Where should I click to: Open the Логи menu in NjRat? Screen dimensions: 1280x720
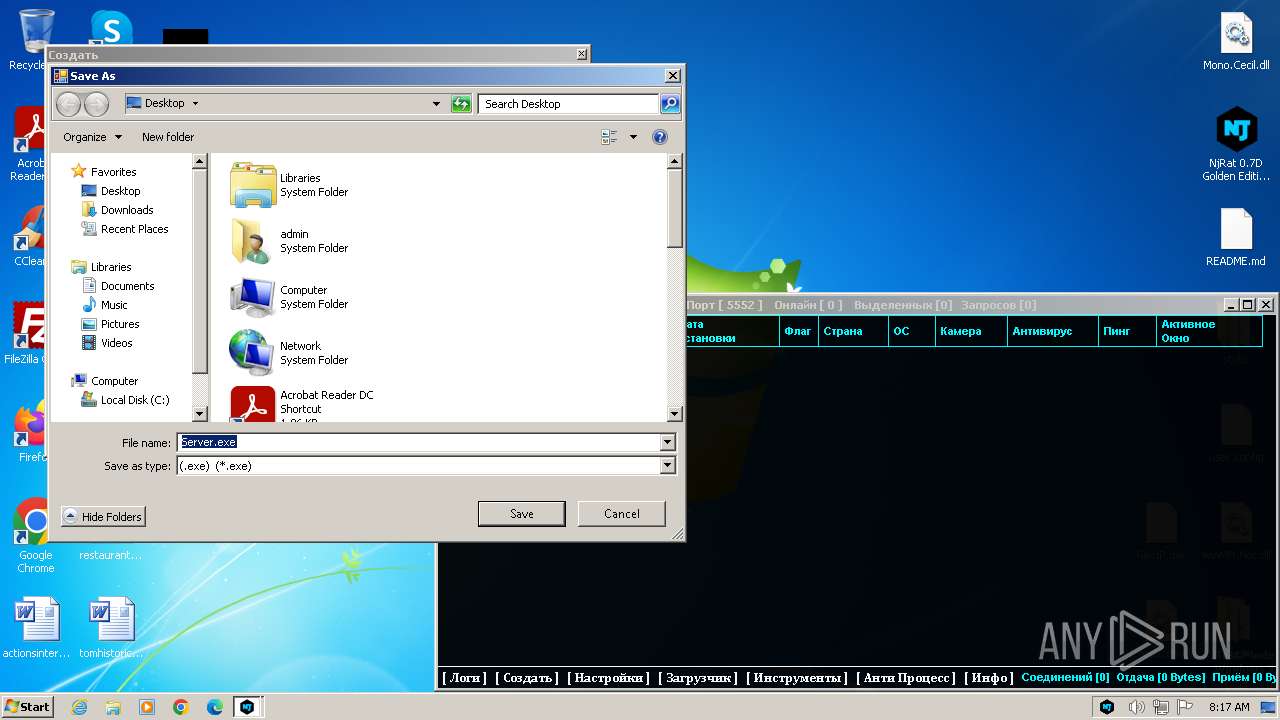coord(465,678)
